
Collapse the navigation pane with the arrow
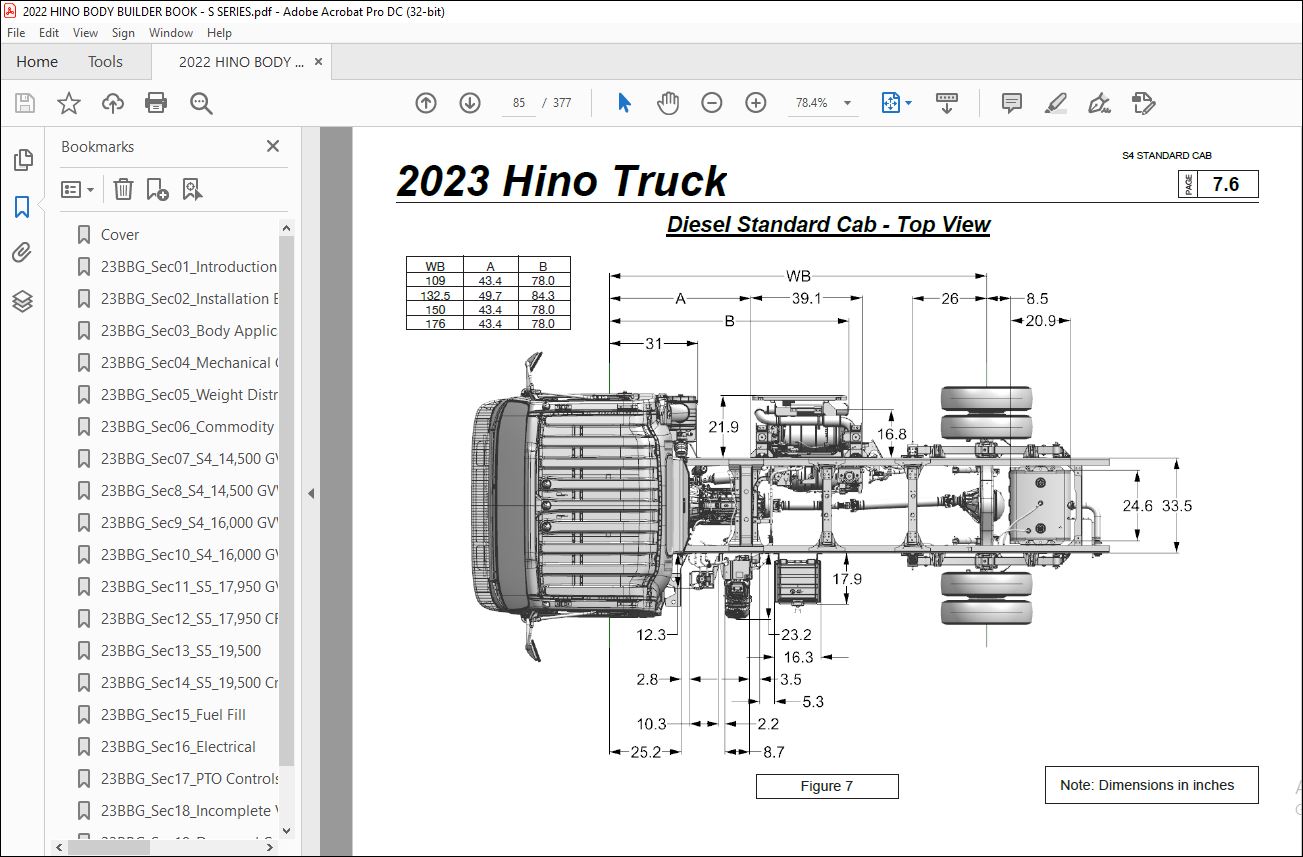[311, 493]
